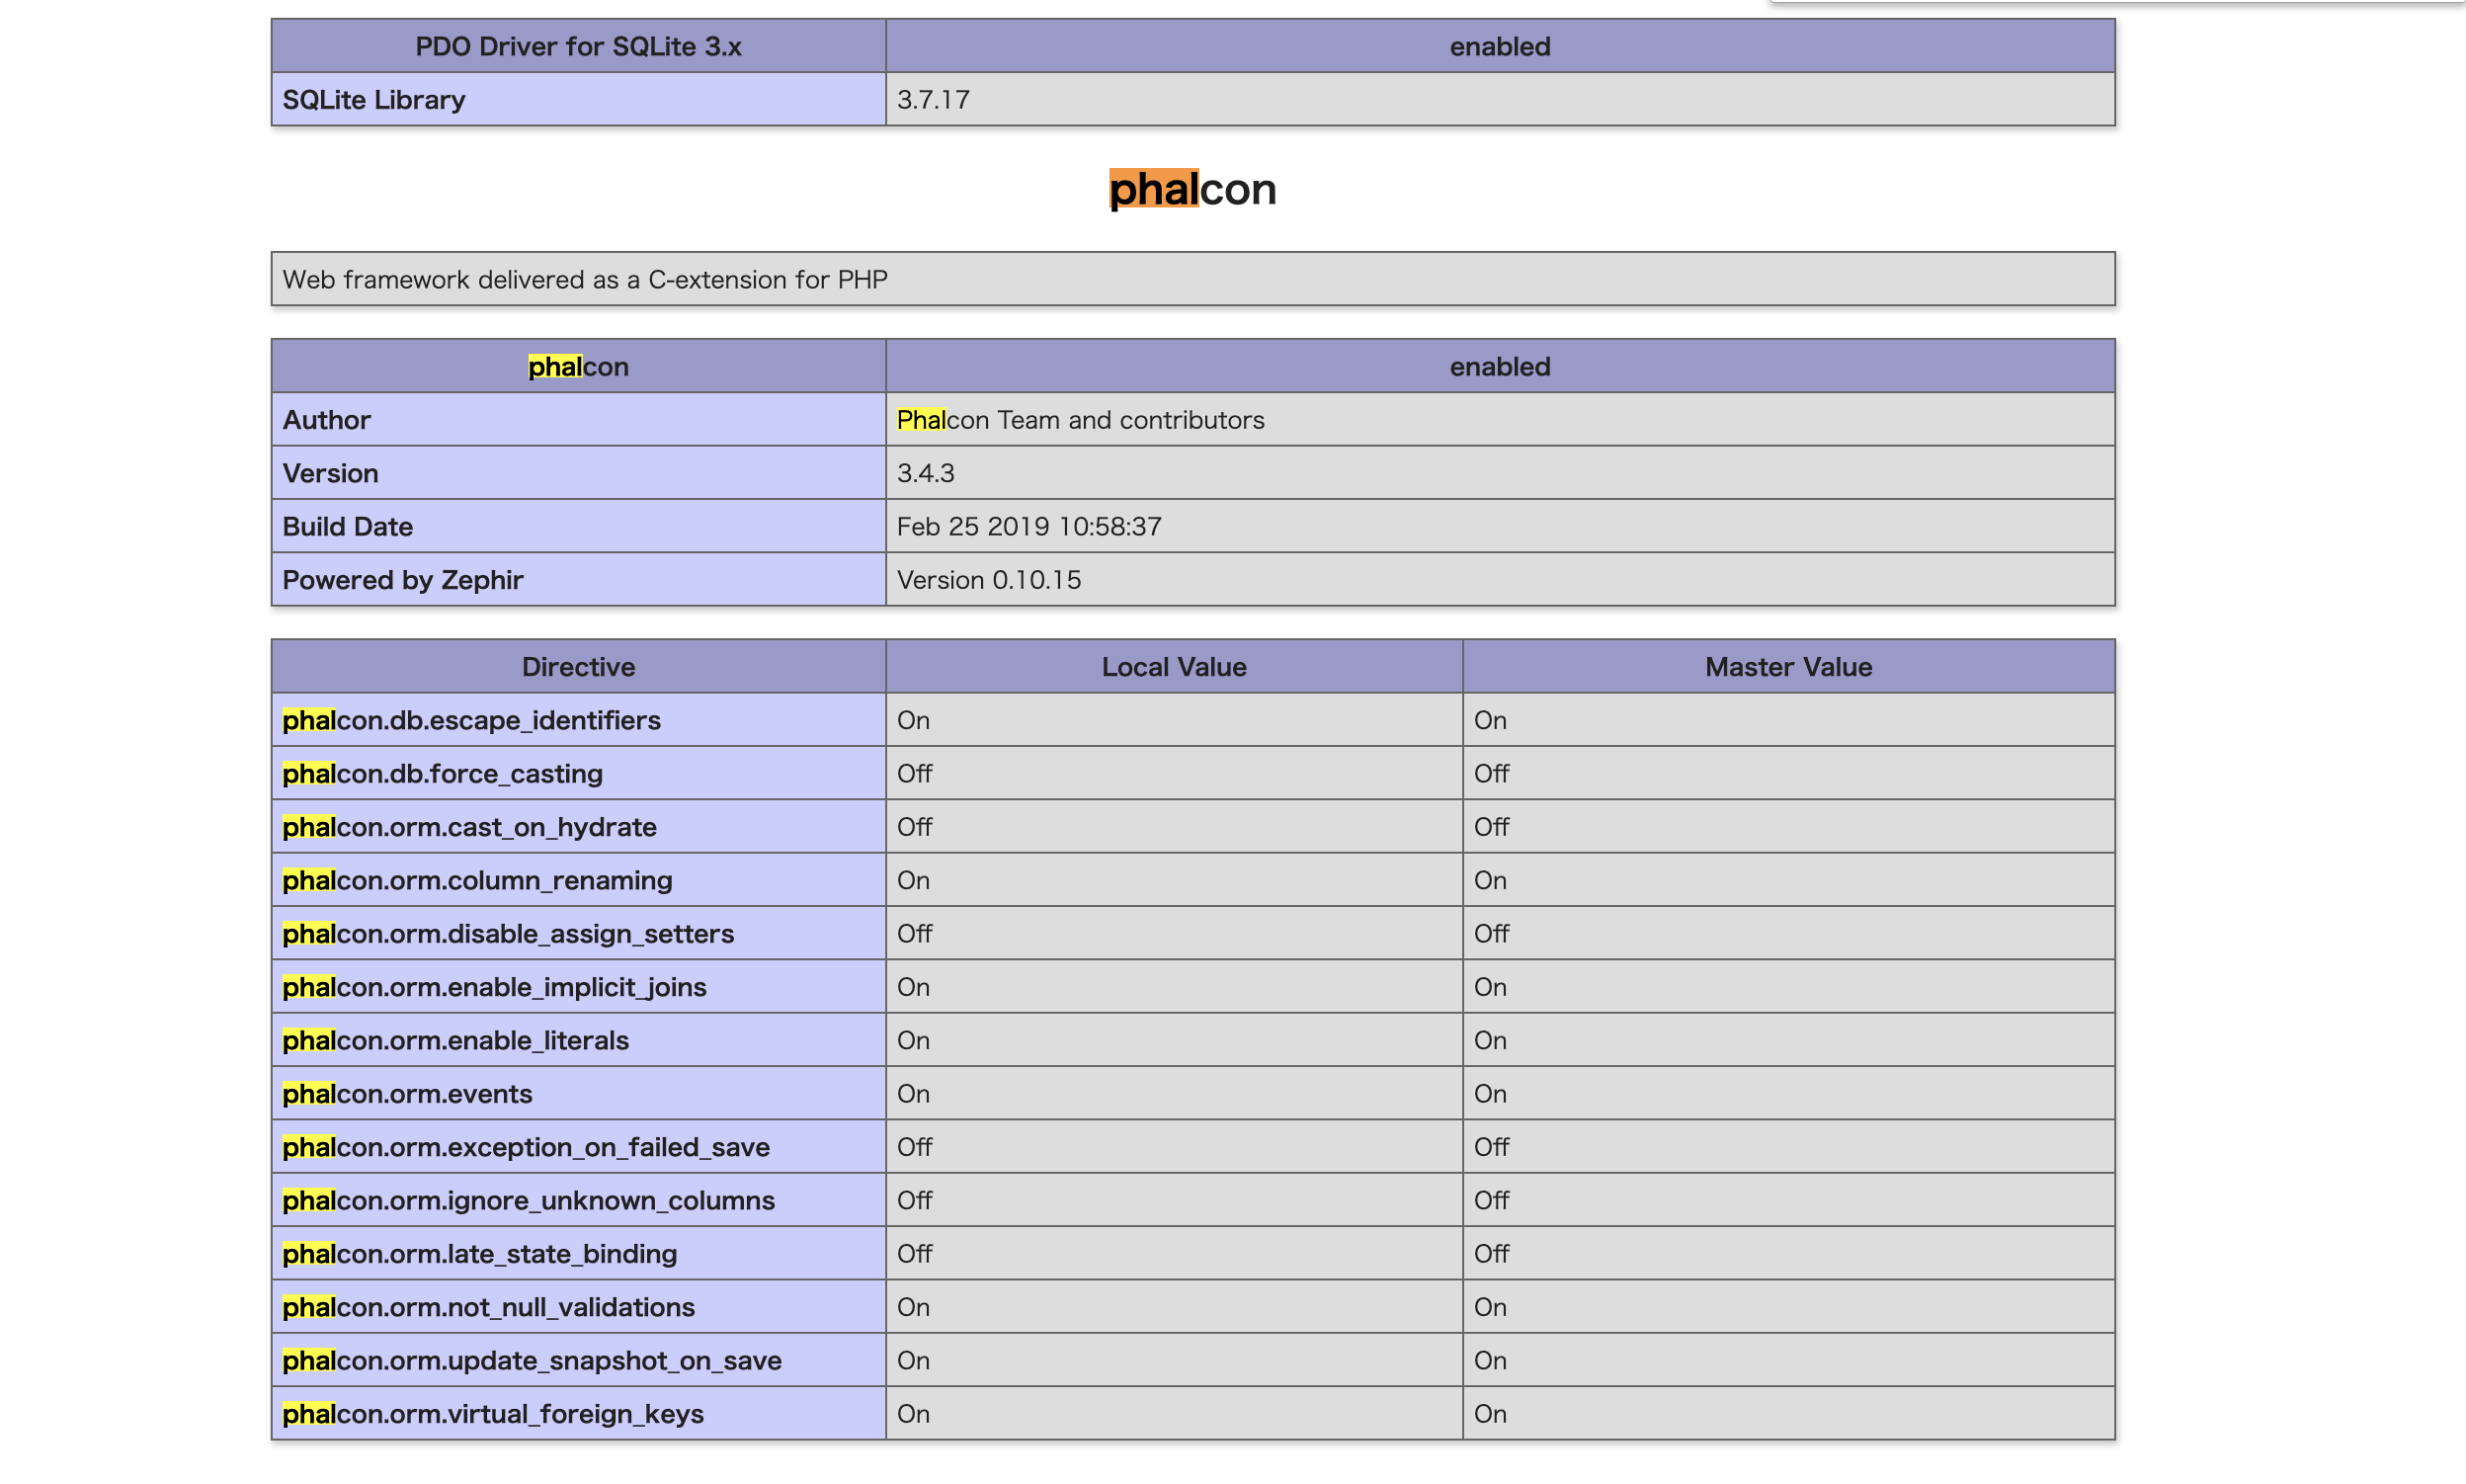Click the 'Build Date' row label

347,526
